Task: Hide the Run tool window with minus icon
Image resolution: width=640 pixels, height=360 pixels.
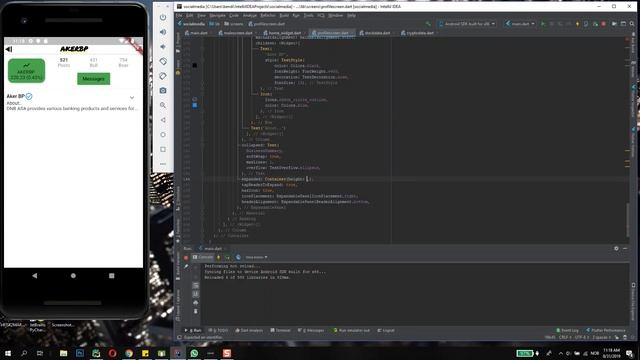Action: point(625,248)
